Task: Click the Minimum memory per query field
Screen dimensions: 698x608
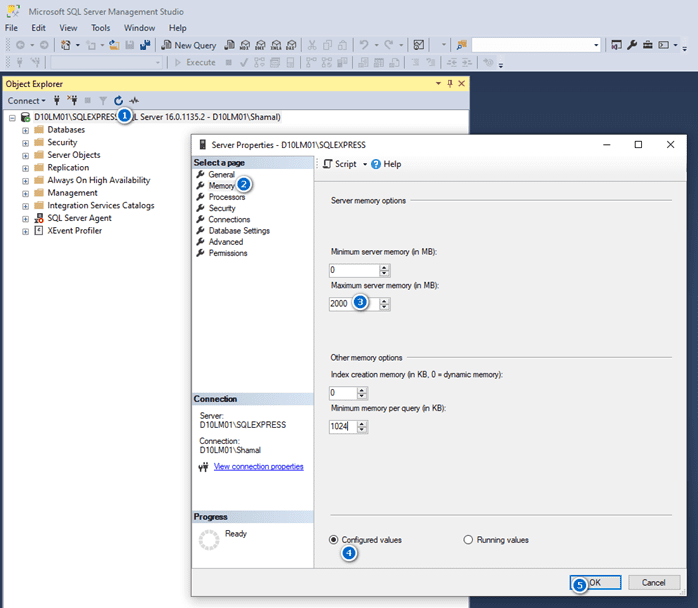Action: pos(343,426)
